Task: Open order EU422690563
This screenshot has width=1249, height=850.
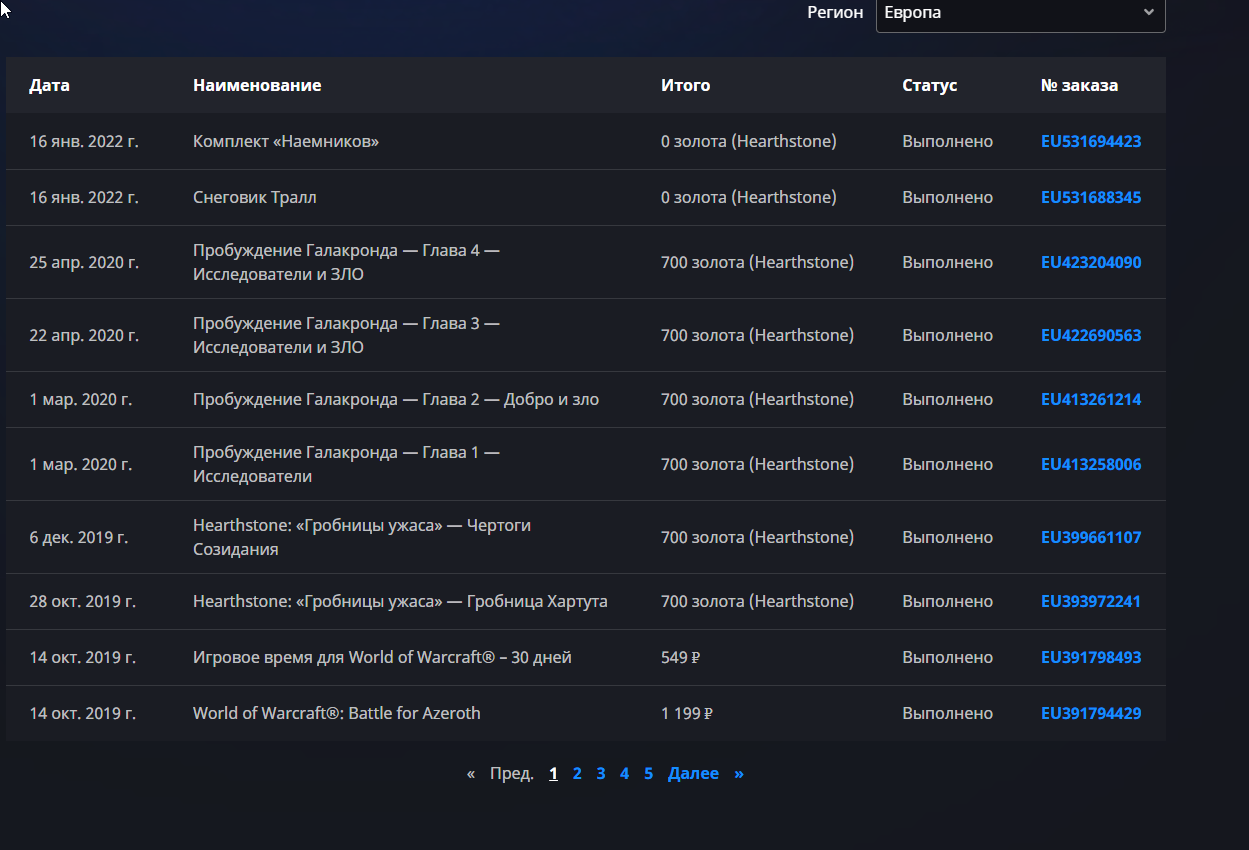Action: [1091, 336]
